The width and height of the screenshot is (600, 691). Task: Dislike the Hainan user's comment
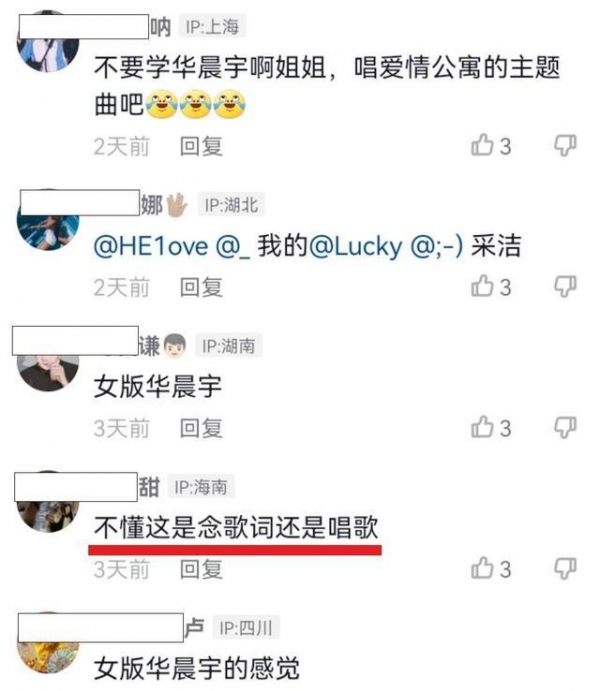pos(565,569)
